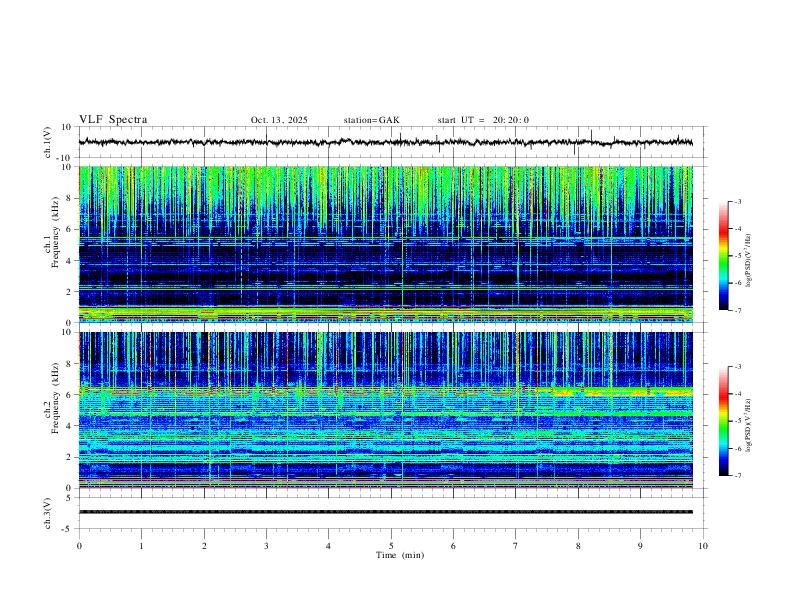Click the ch.2 spectrogram panel
792x612 pixels.
(386, 410)
